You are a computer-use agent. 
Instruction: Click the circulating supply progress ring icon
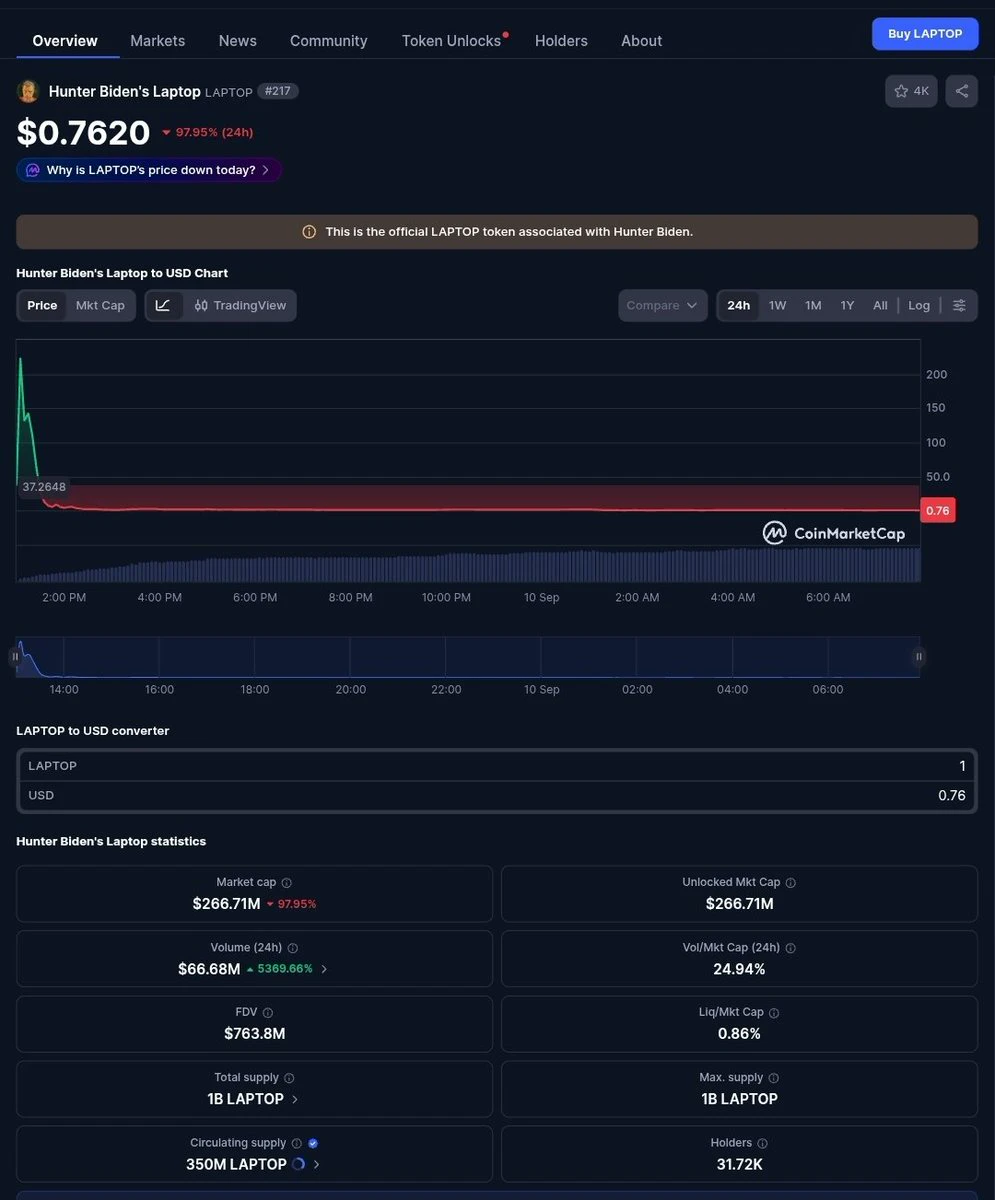coord(297,1164)
